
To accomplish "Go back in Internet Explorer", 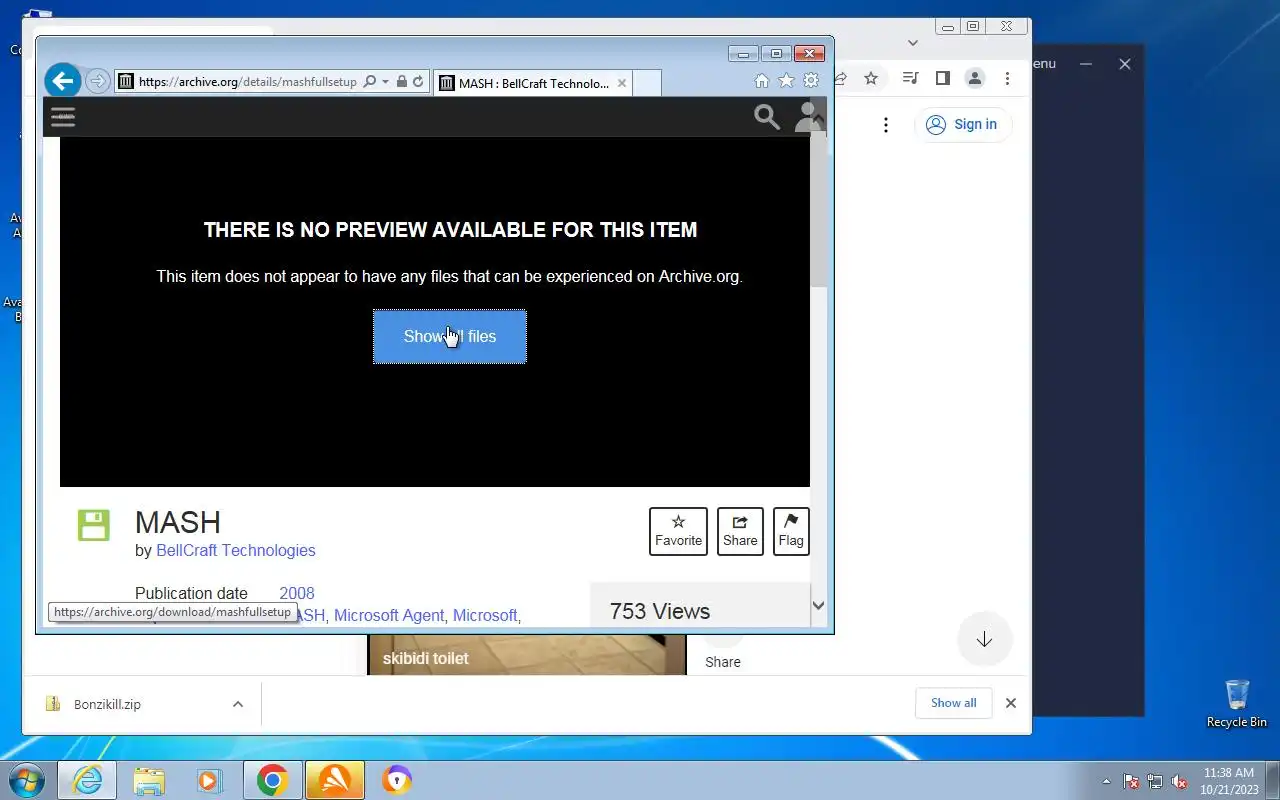I will tap(63, 81).
